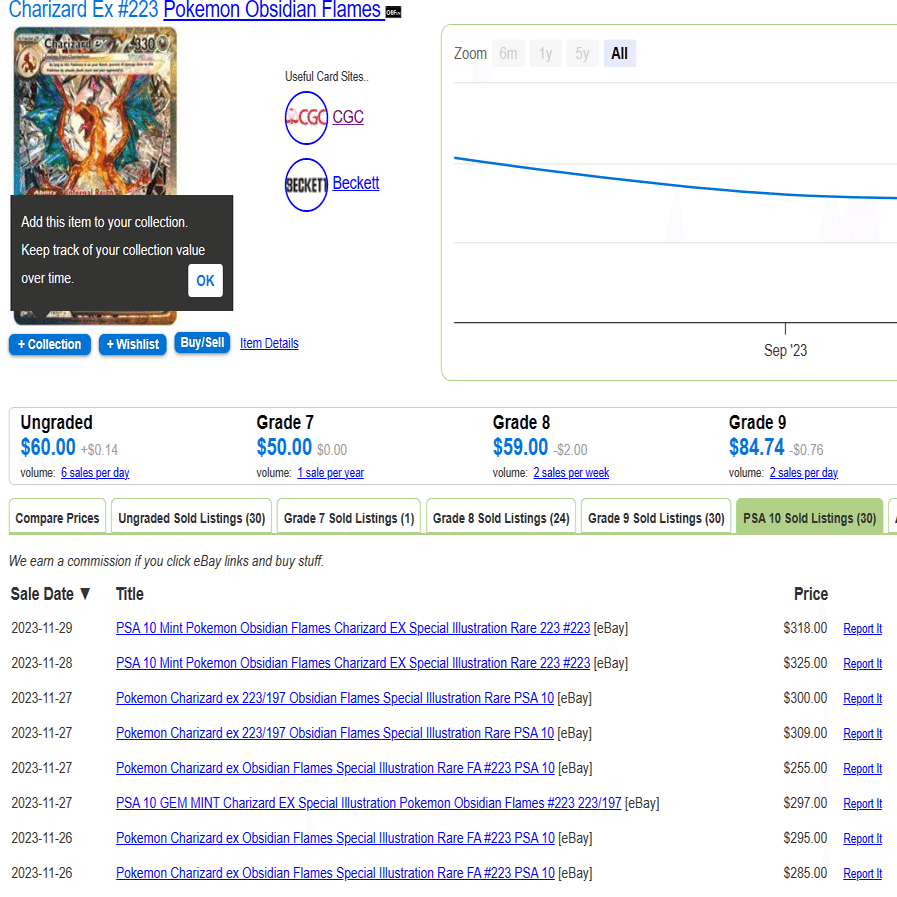Switch to Grade 7 Sold Listings (1) tab
The height and width of the screenshot is (897, 897).
pyautogui.click(x=349, y=518)
